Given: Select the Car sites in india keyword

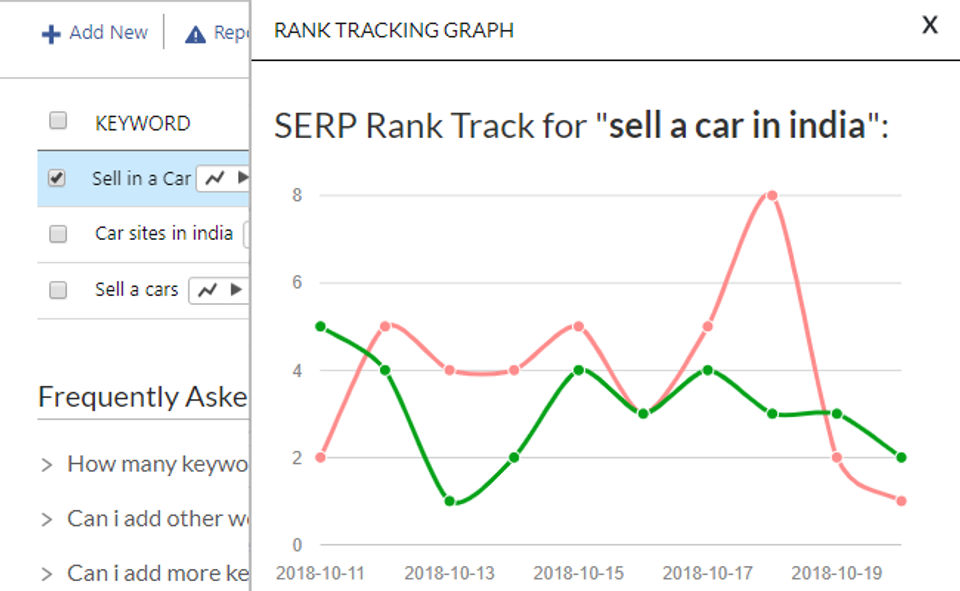Looking at the screenshot, I should (x=164, y=234).
